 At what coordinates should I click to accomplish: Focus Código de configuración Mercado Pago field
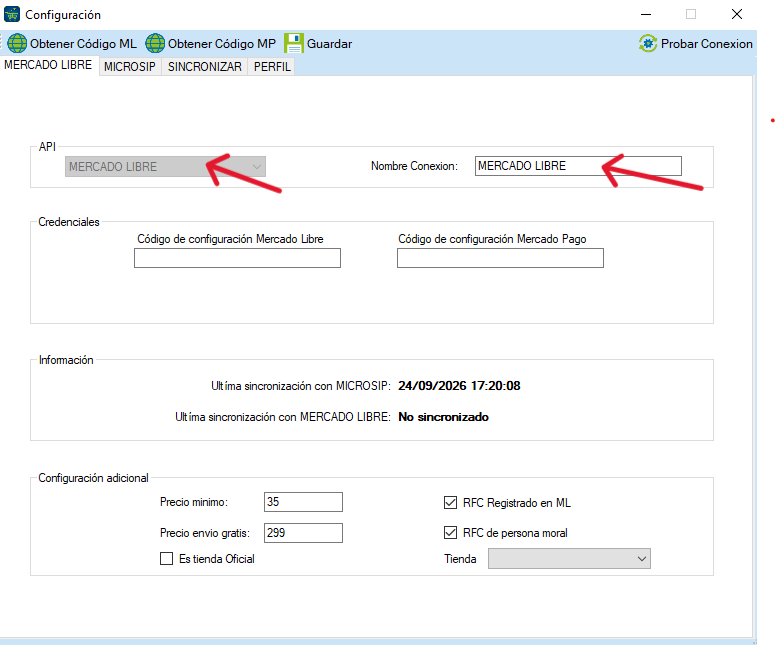point(500,258)
